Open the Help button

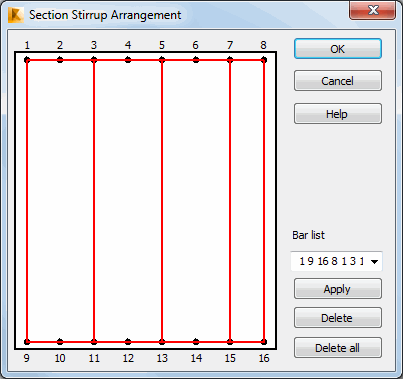(x=338, y=114)
